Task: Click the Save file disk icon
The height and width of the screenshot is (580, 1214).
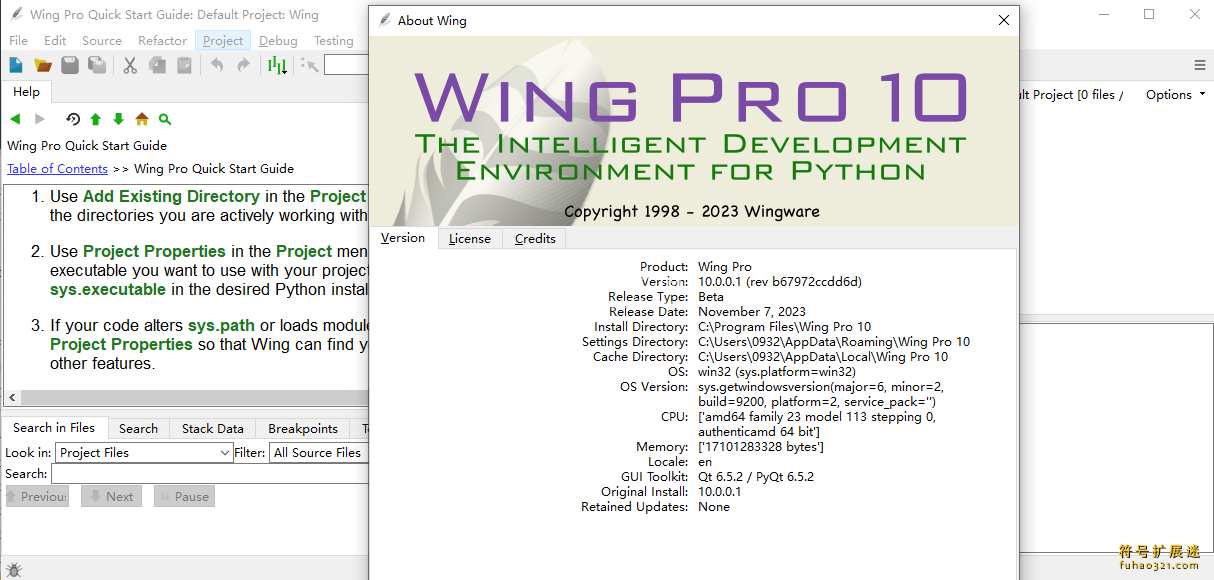Action: tap(70, 65)
